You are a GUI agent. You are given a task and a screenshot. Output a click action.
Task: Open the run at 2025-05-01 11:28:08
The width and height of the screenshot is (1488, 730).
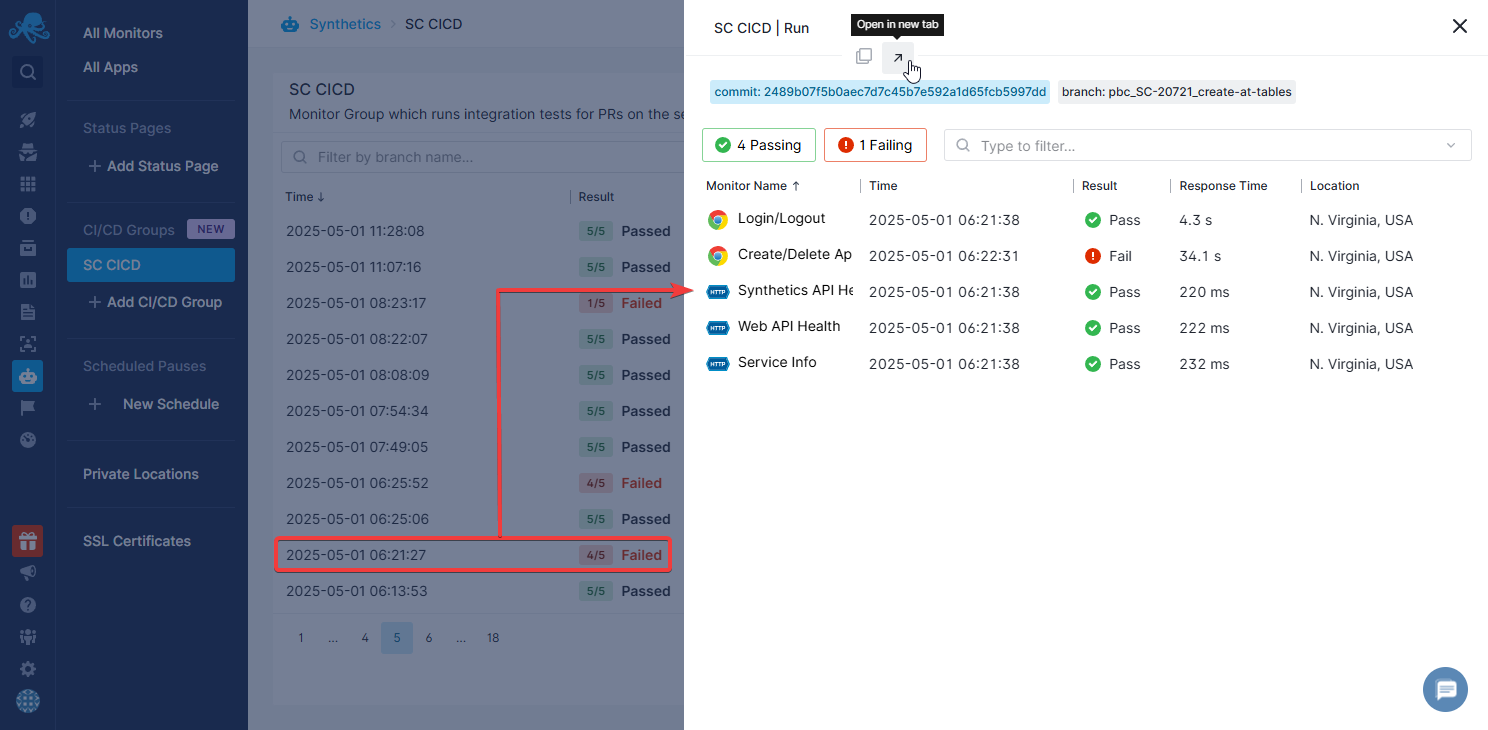coord(479,231)
